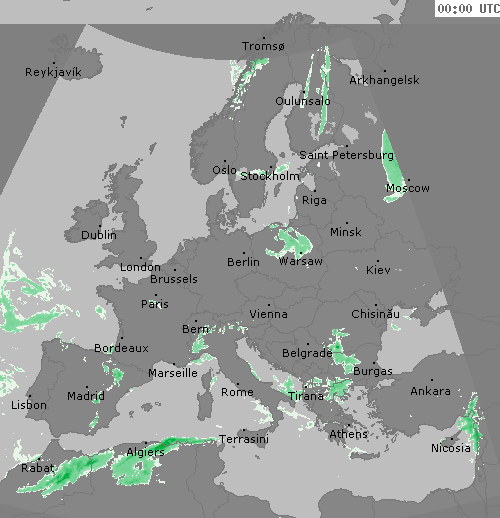Click the Dublin label
The width and height of the screenshot is (500, 518).
click(99, 235)
